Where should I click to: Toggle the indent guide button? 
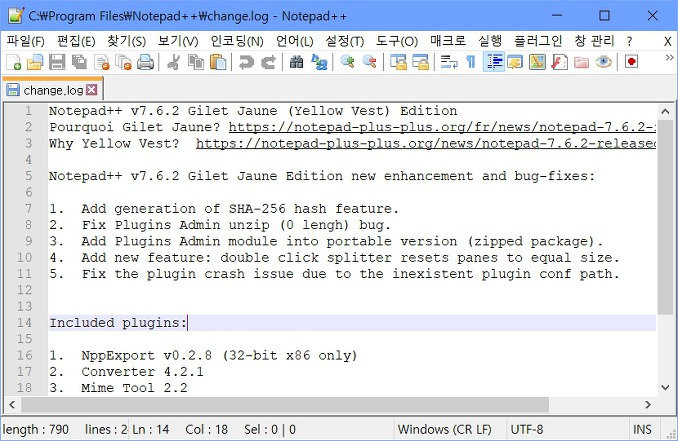pos(493,62)
